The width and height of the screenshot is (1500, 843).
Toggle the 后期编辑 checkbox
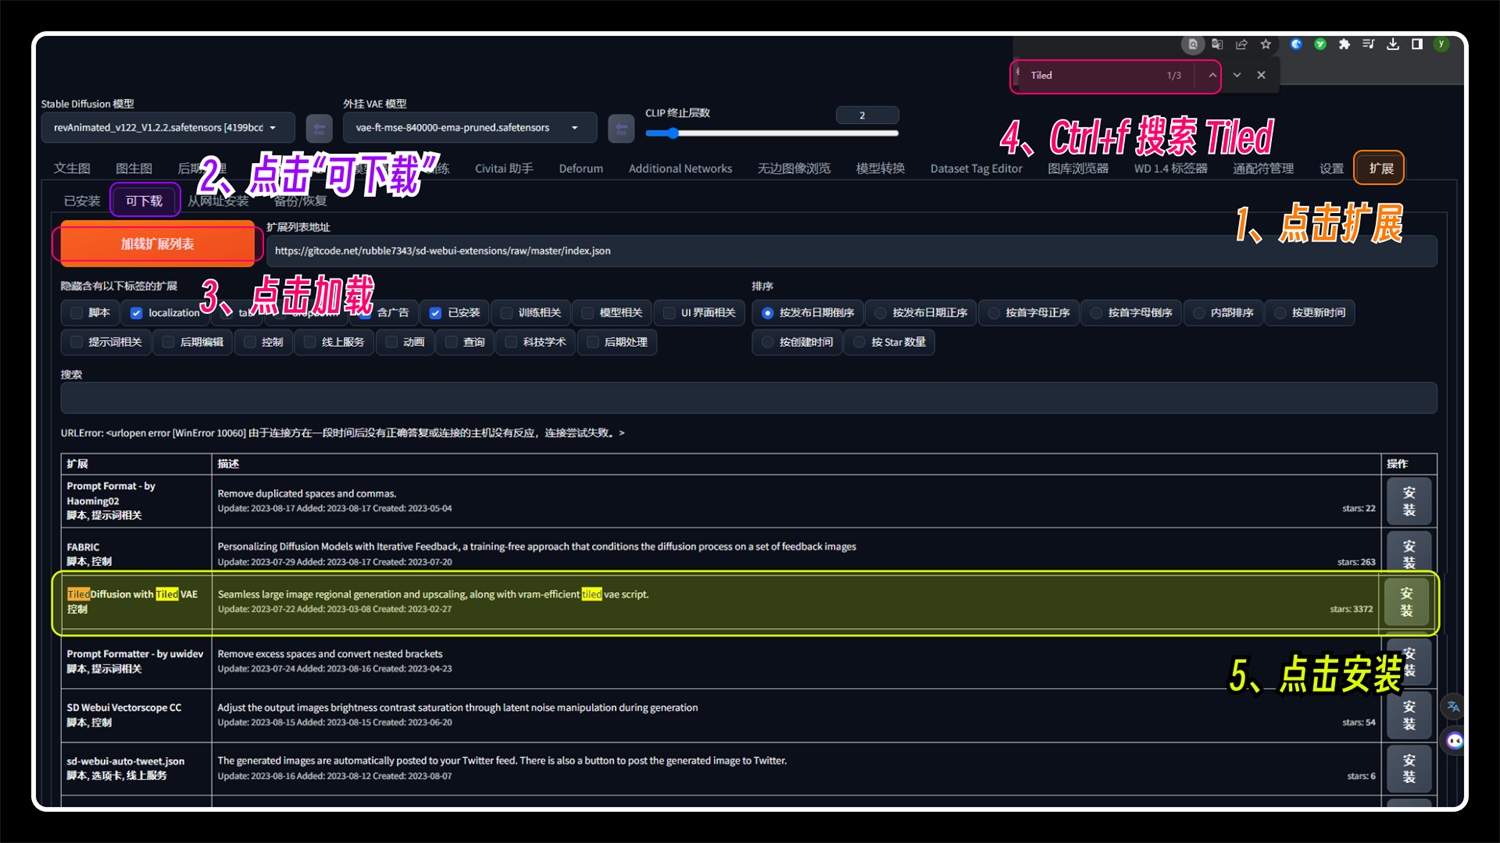pyautogui.click(x=168, y=342)
